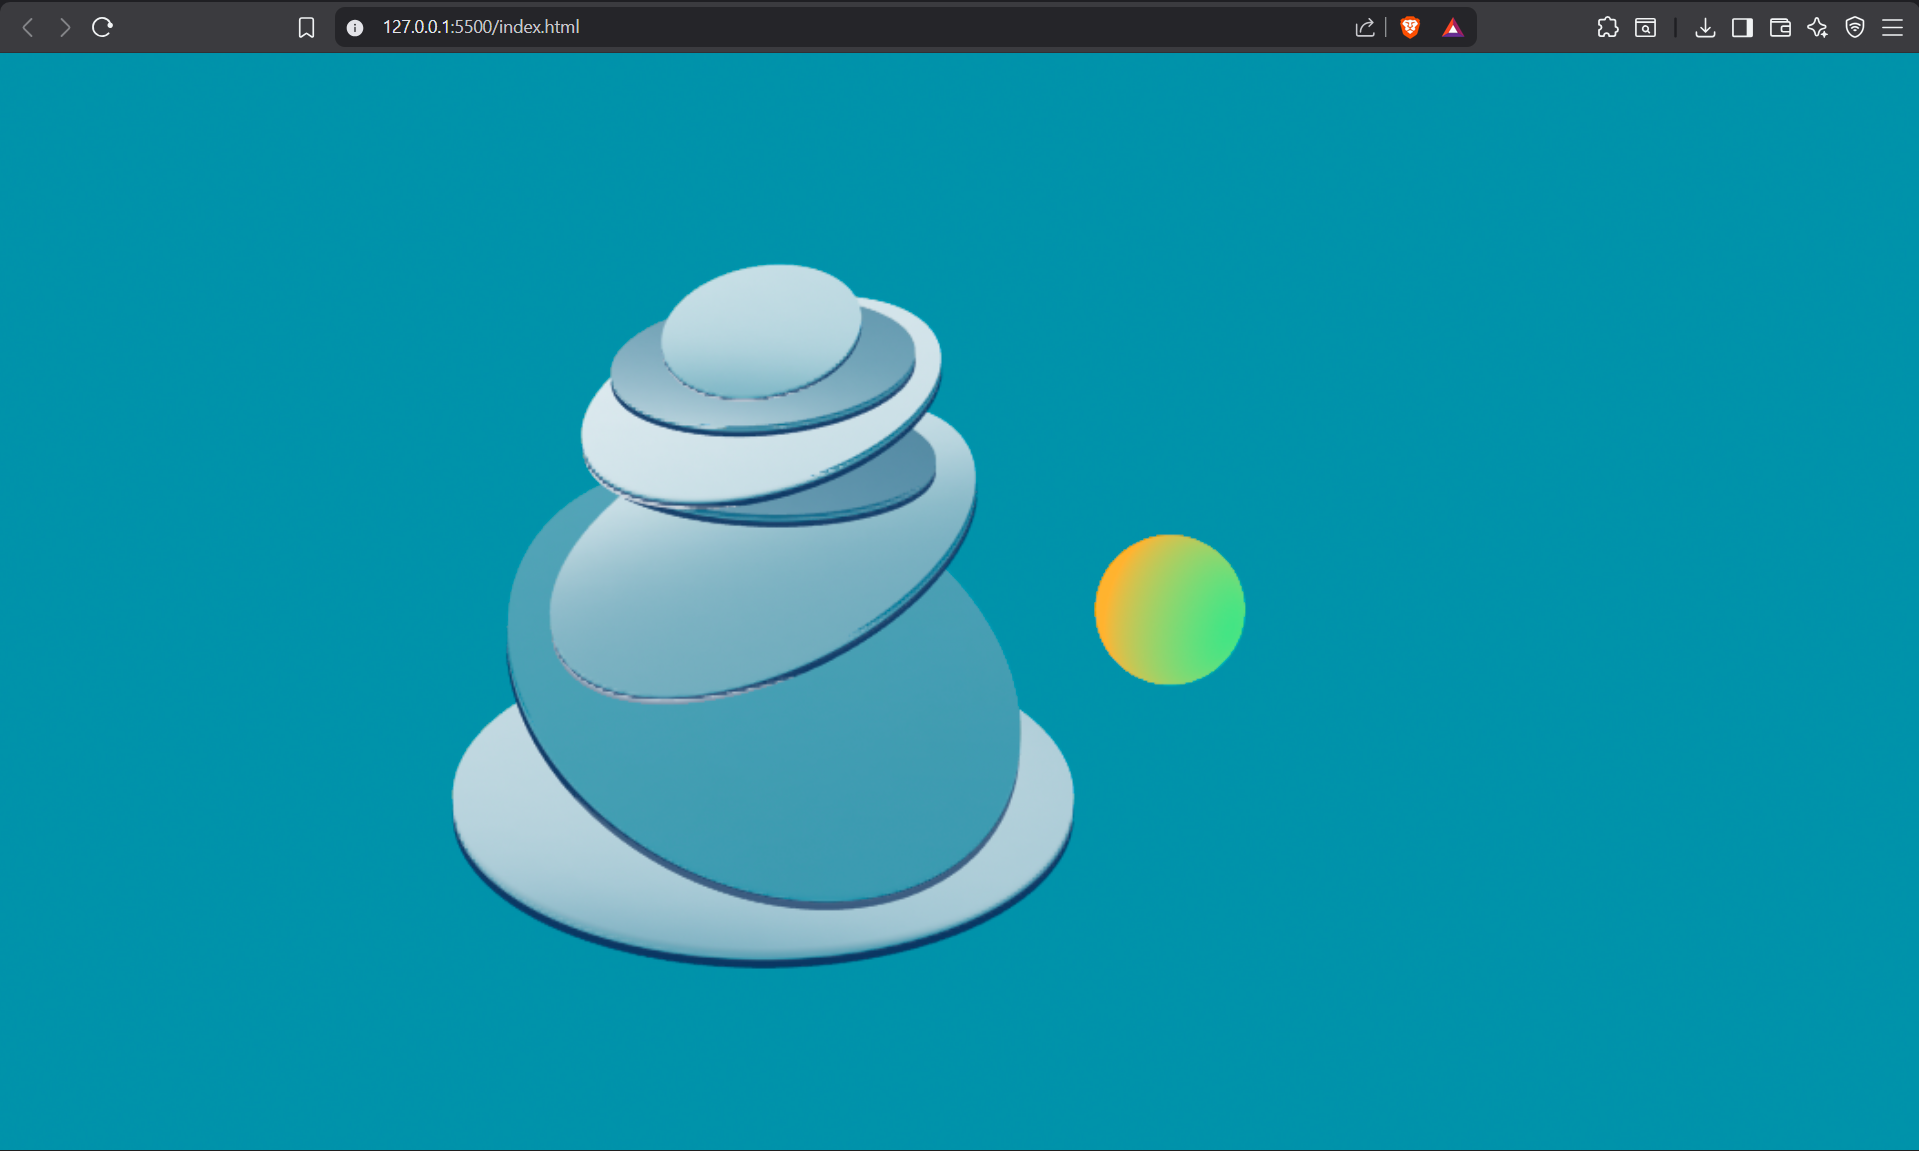1919x1151 pixels.
Task: Click the browser forward arrow
Action: click(65, 27)
